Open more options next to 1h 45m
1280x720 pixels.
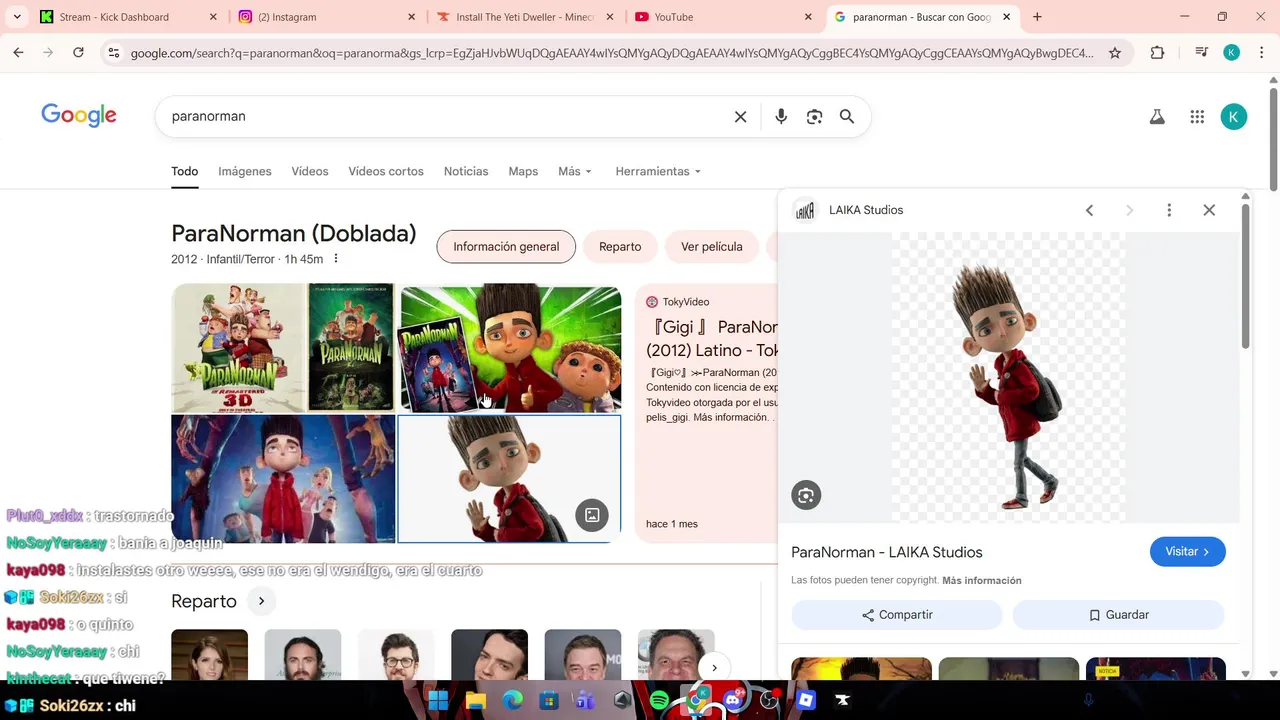point(336,259)
